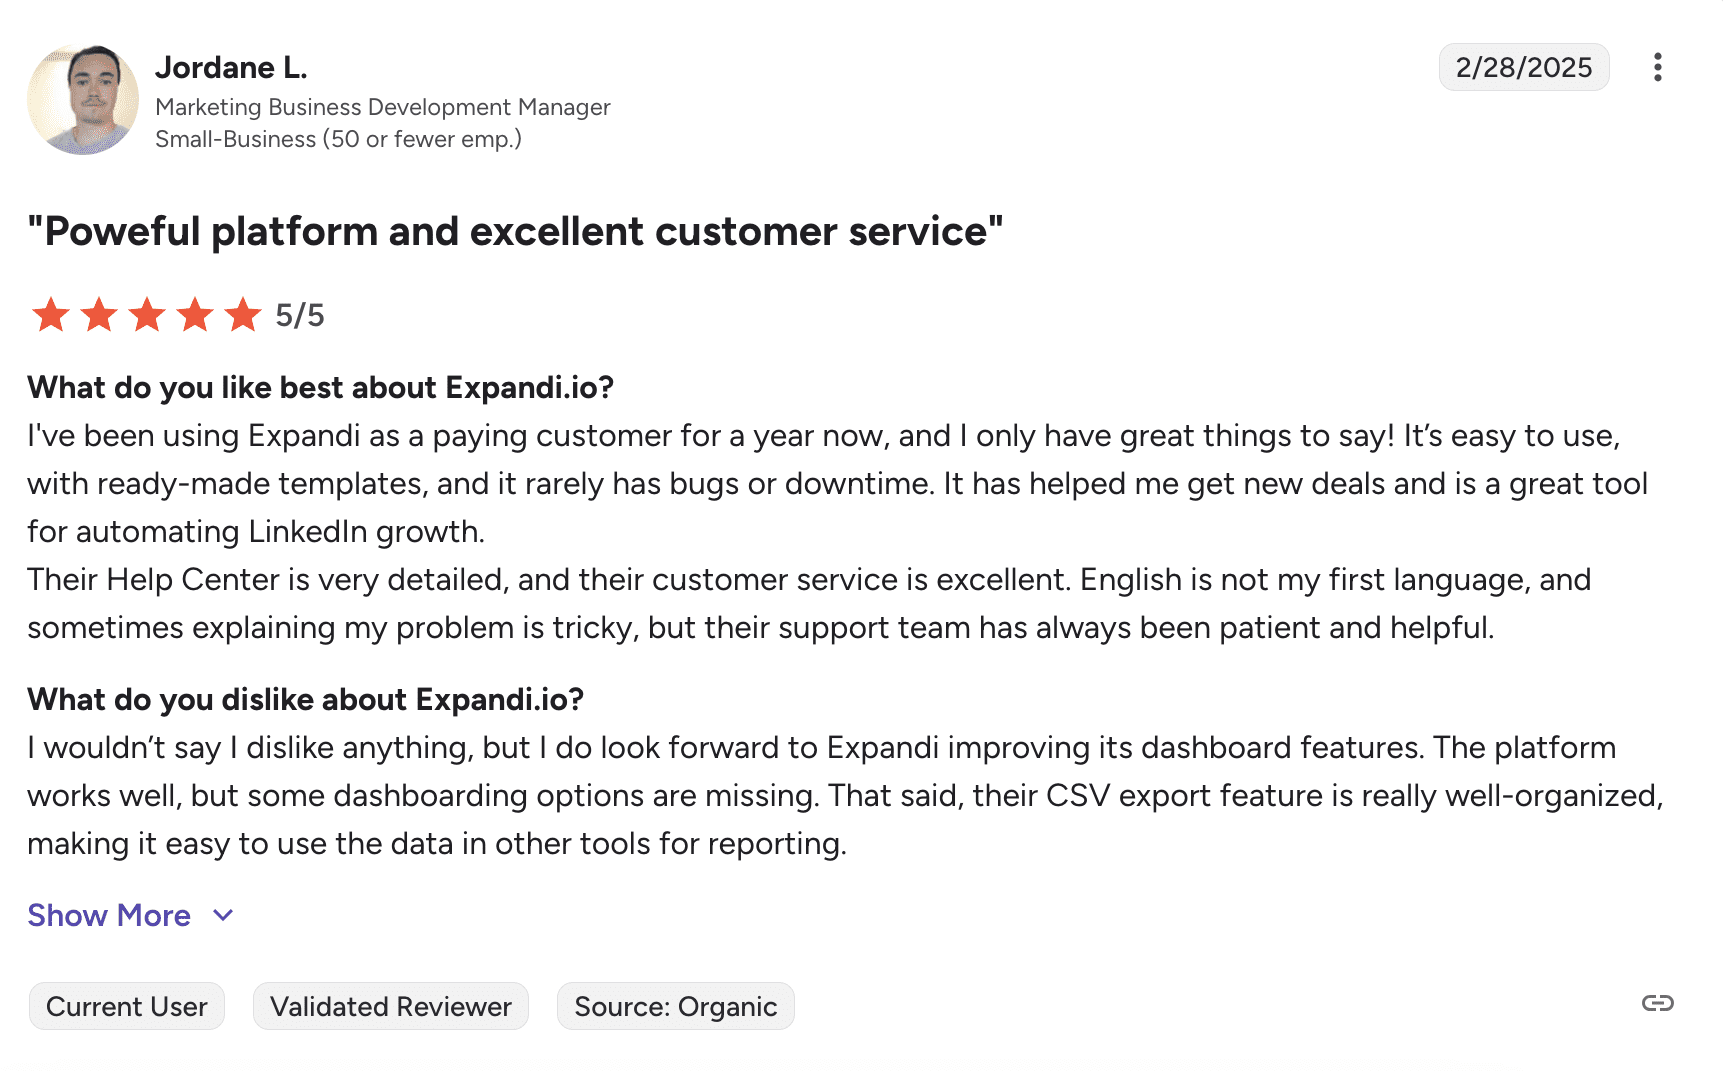The height and width of the screenshot is (1071, 1723).
Task: Select the Current User tag
Action: pos(127,1006)
